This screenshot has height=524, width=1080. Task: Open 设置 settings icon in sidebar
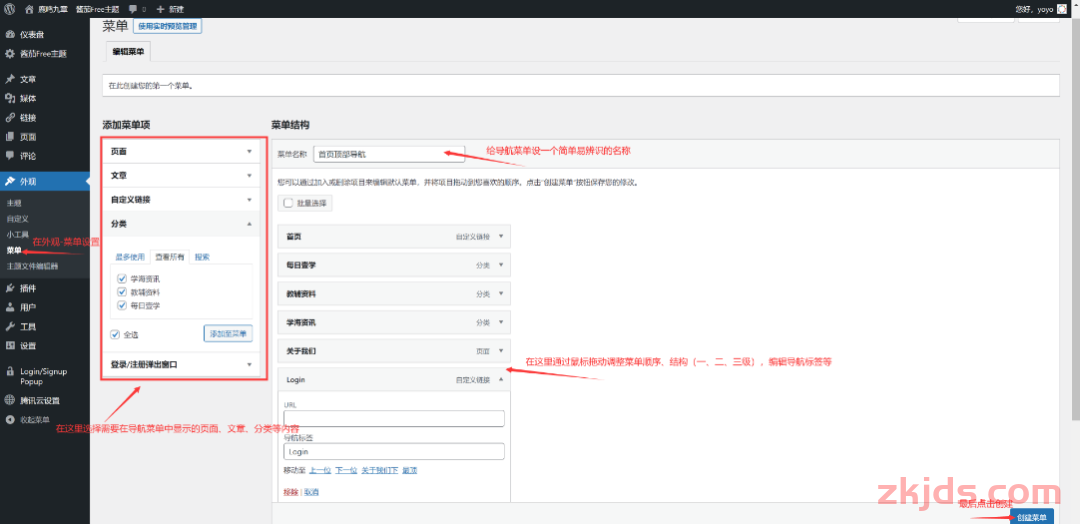(10, 346)
